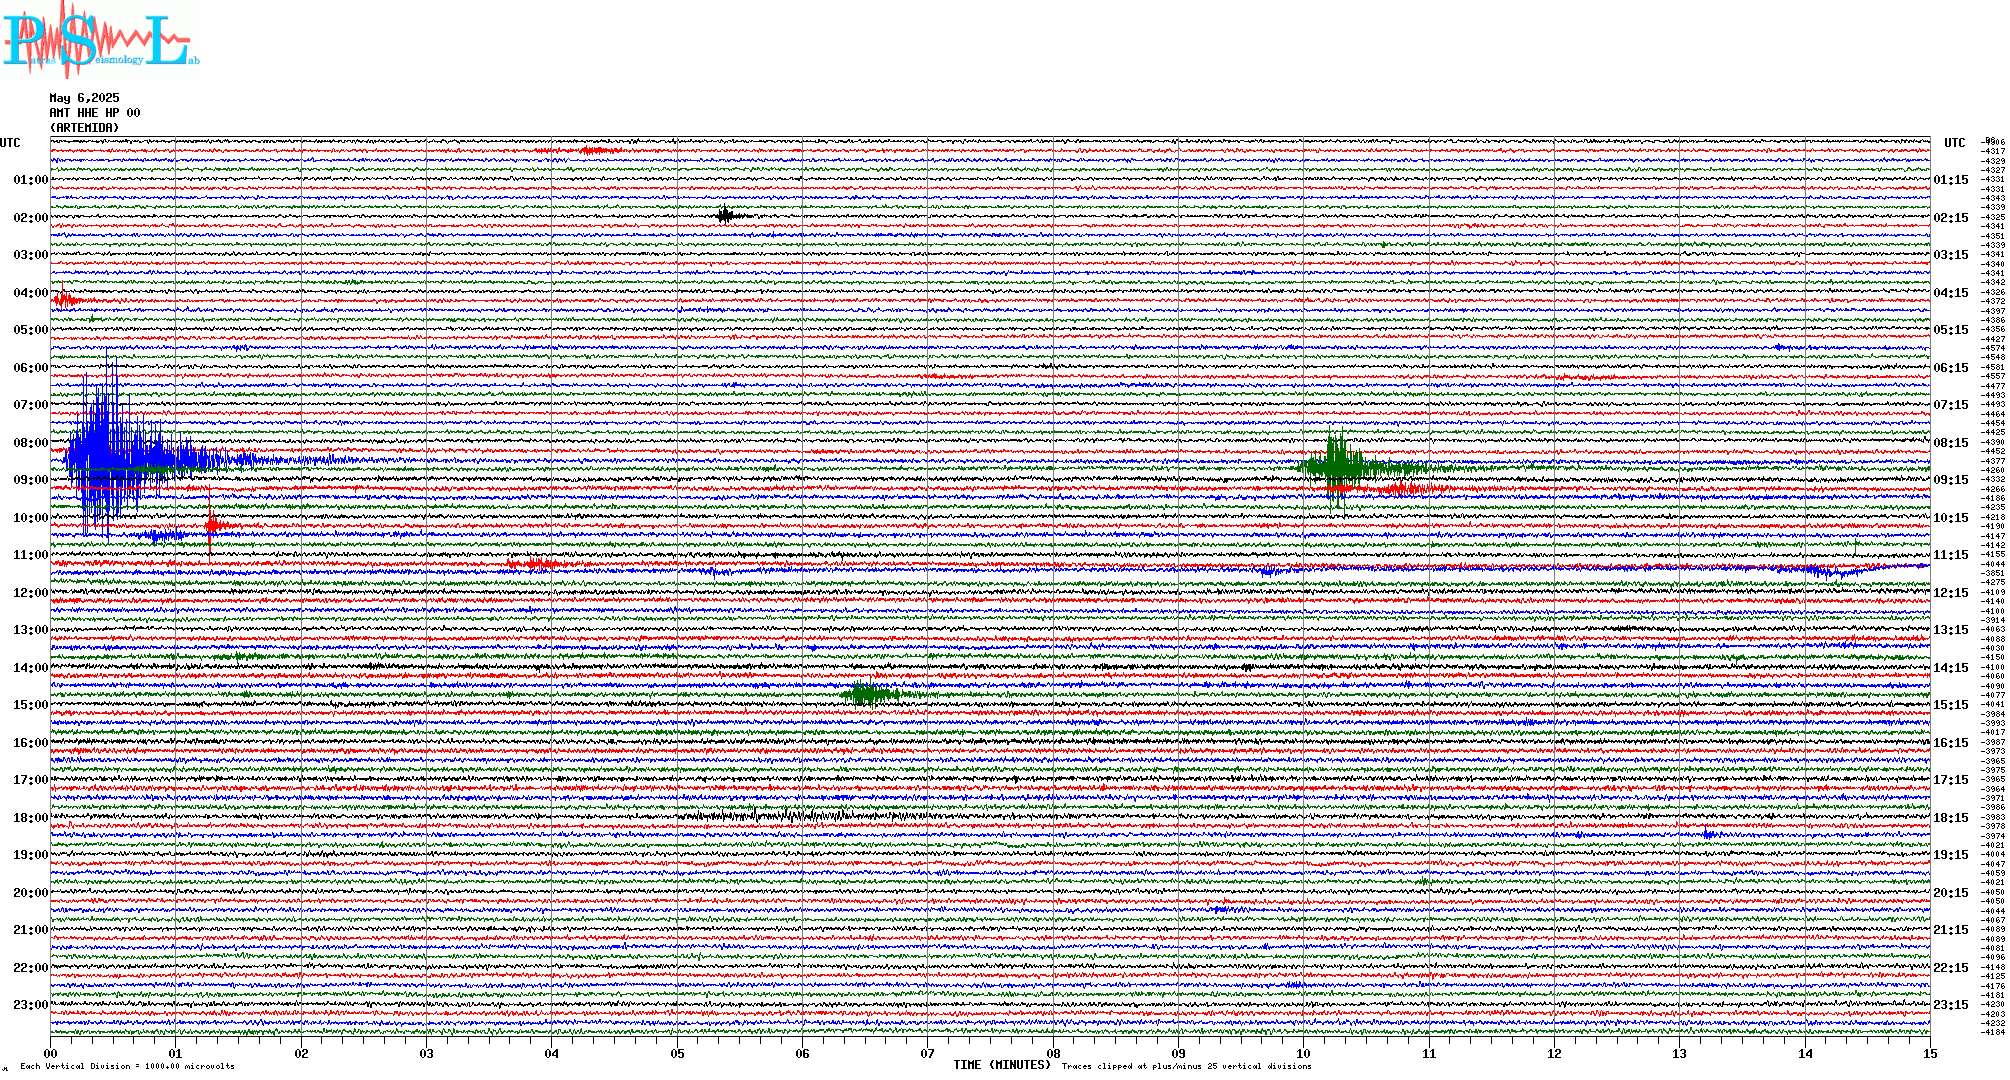2010x1080 pixels.
Task: Click minute tick 07 on bottom axis
Action: click(927, 1053)
